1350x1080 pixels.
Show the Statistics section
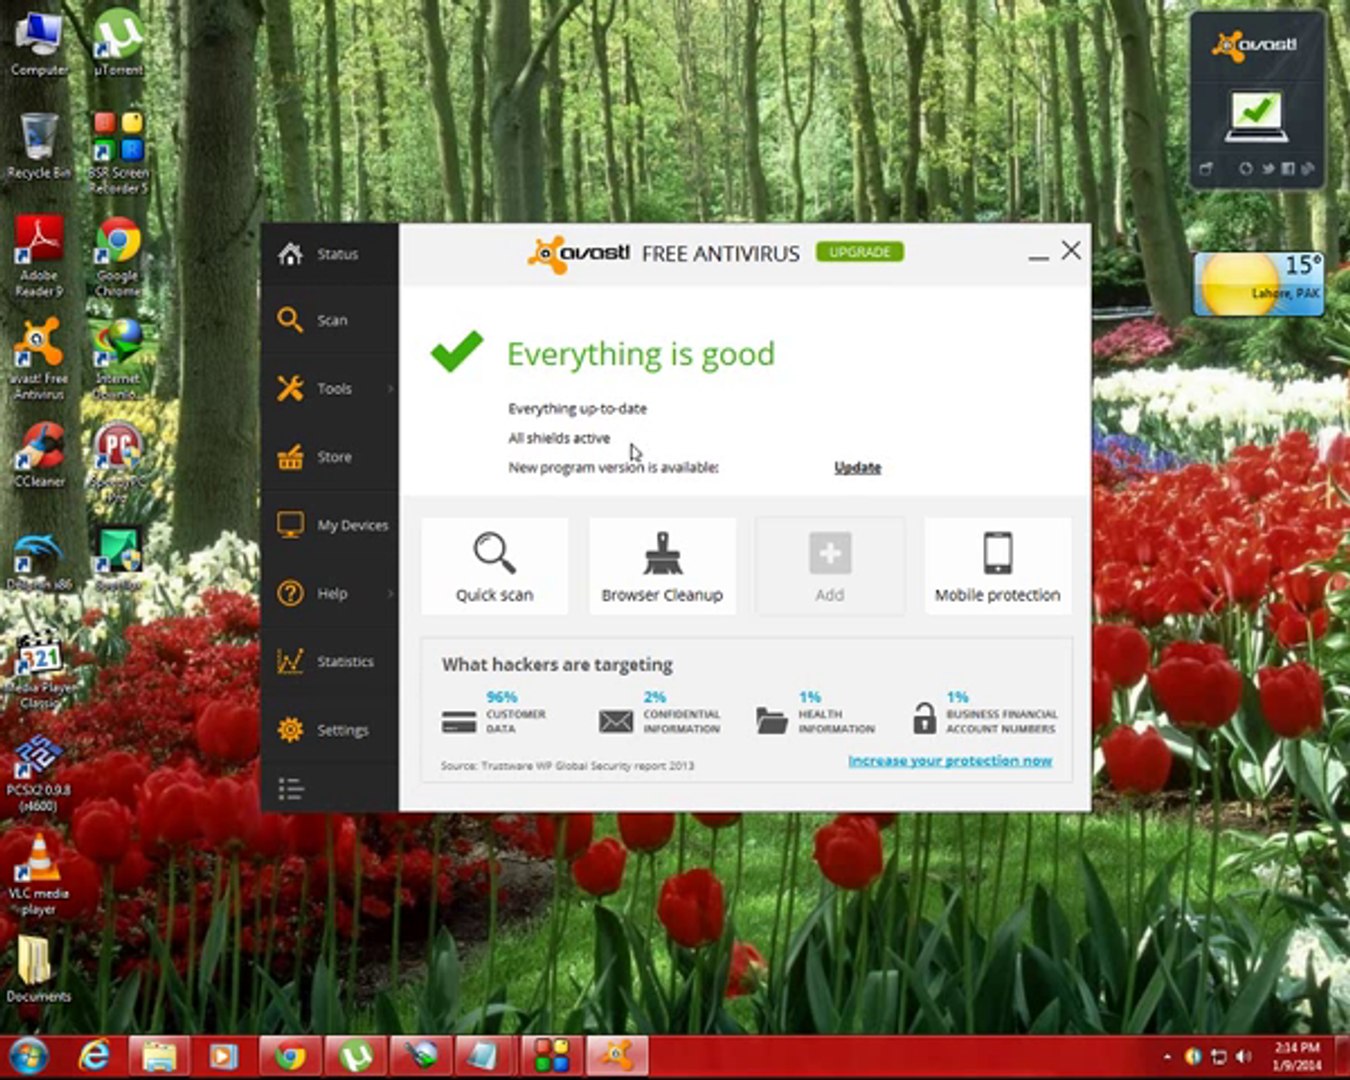coord(329,661)
